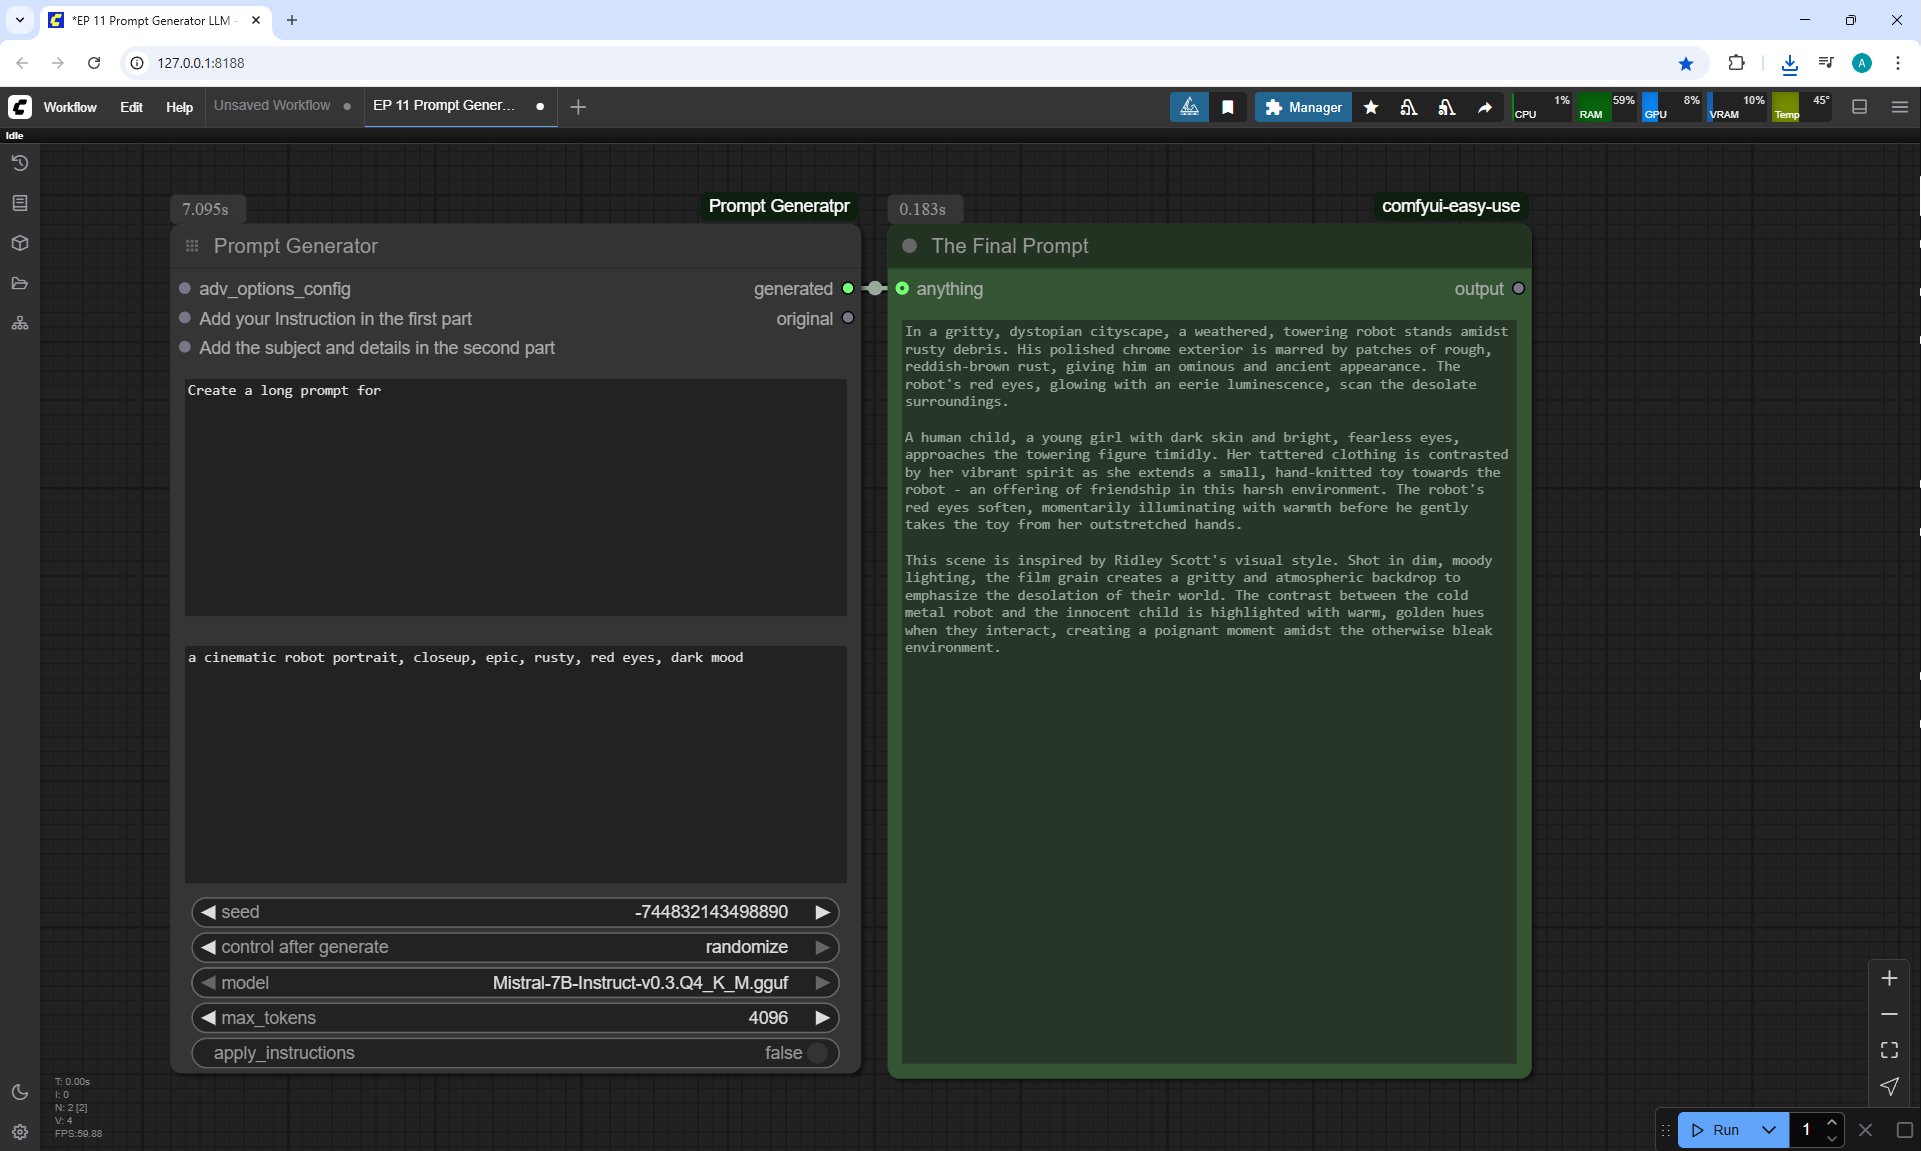
Task: Open the control after generate dropdown
Action: (515, 947)
